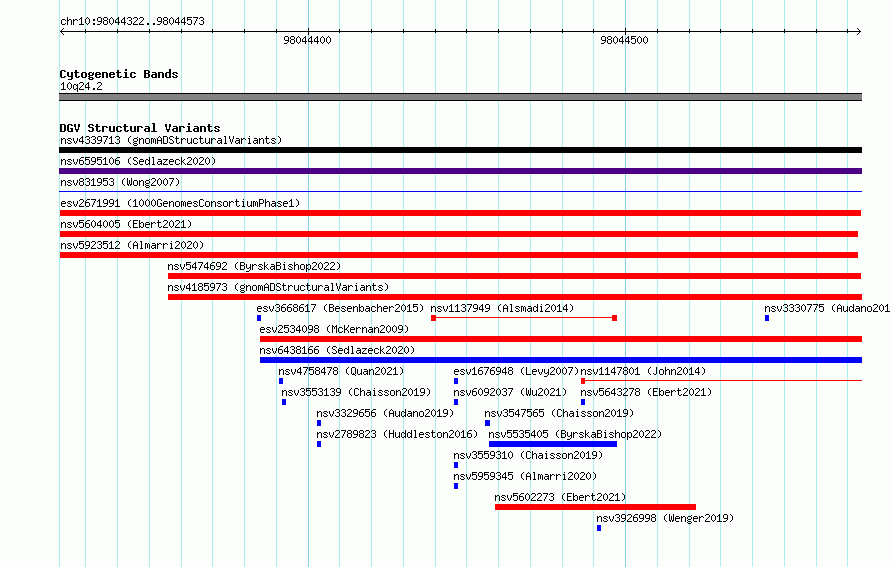Screen dimensions: 890x567
Task: Open nsv5604005 (Ebert2021) label
Action: 126,224
